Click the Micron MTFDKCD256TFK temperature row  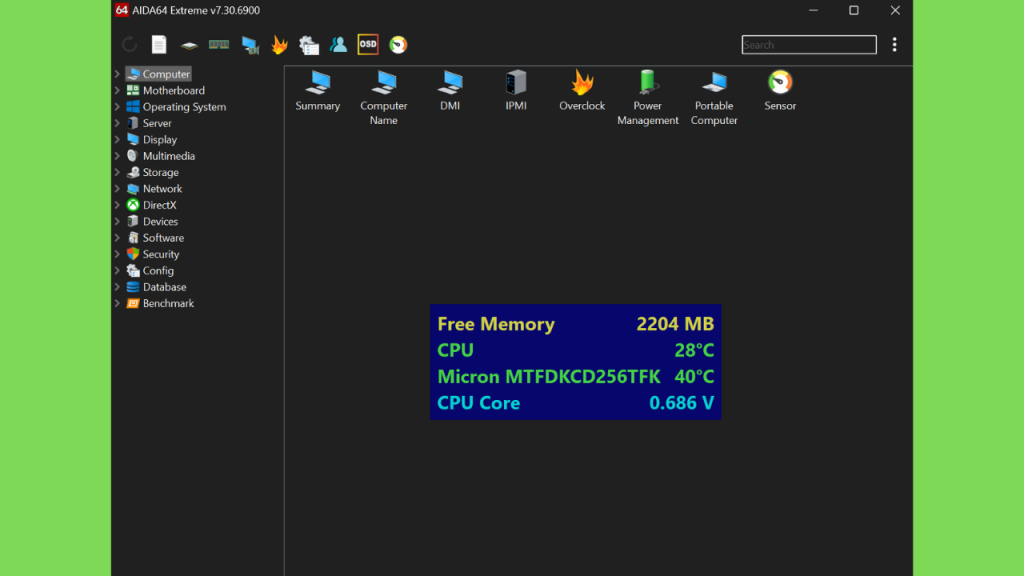point(575,376)
